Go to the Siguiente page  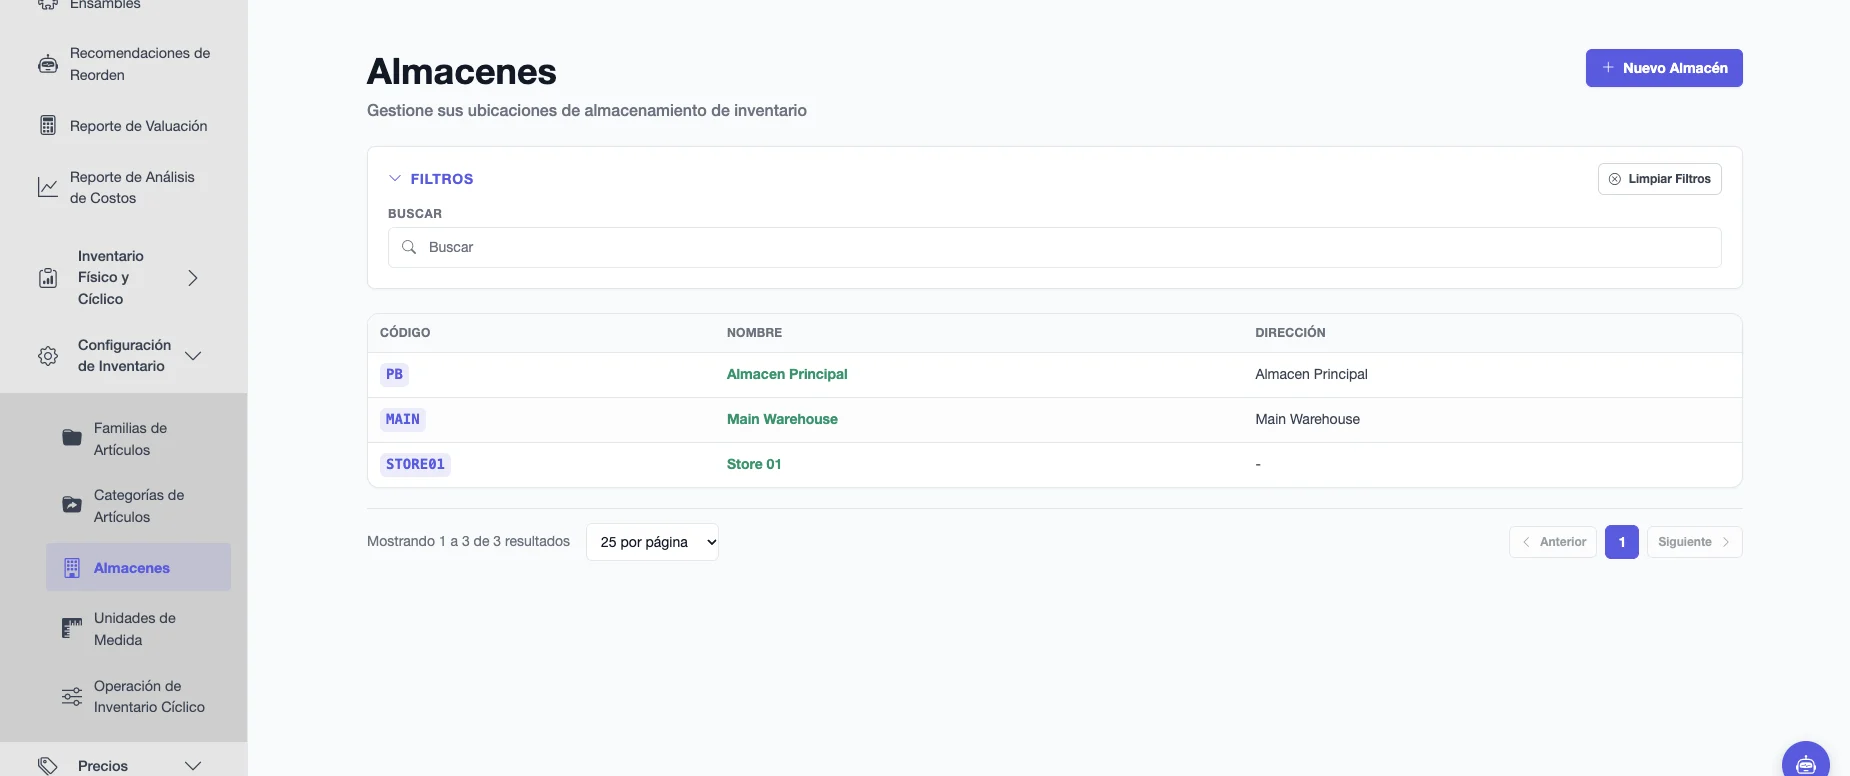(1694, 542)
